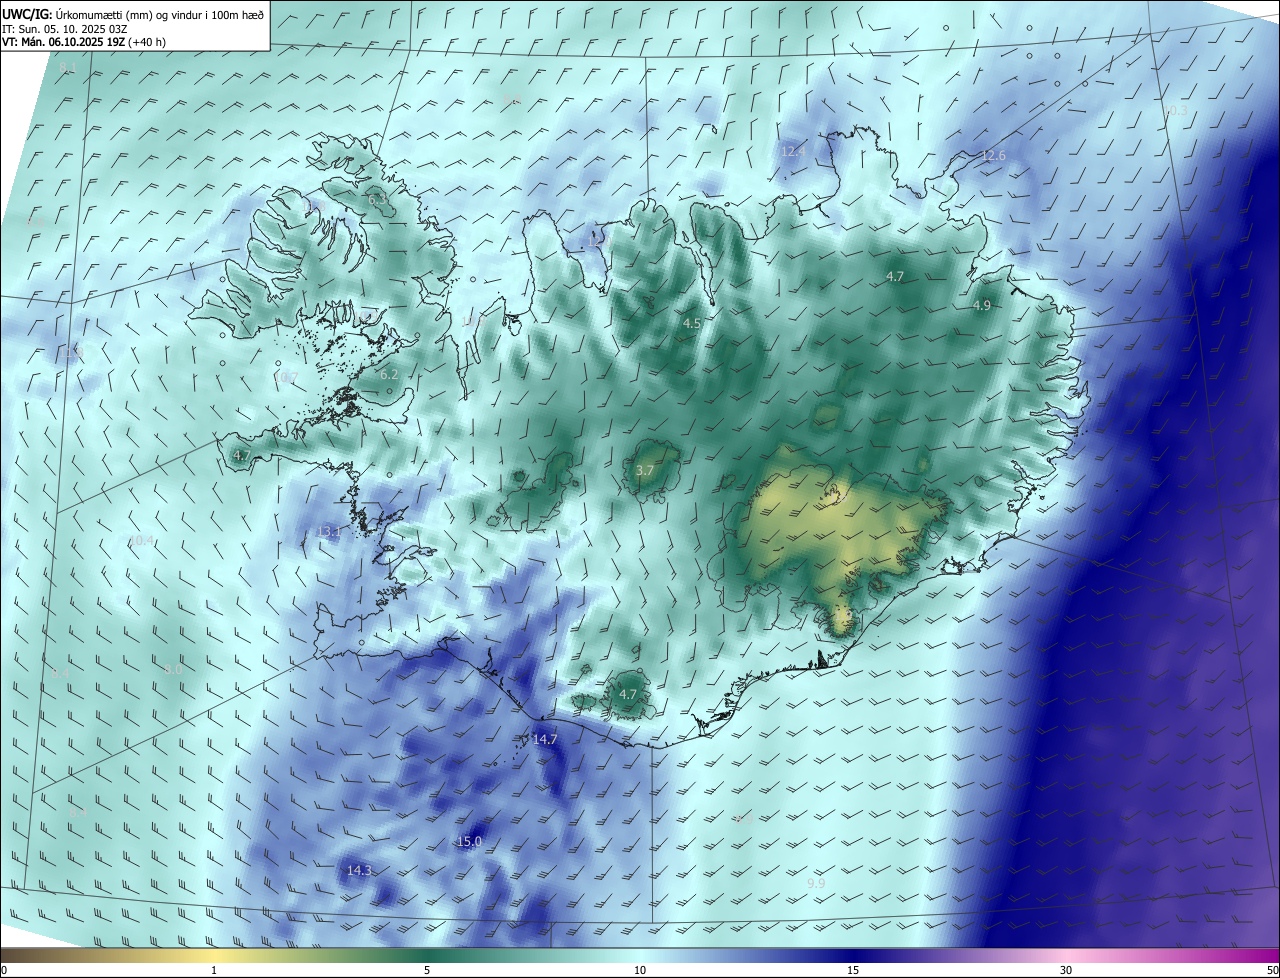
Task: Click the 'VT: Mán. 06.10.2025 19Z' line
Action: pos(84,43)
